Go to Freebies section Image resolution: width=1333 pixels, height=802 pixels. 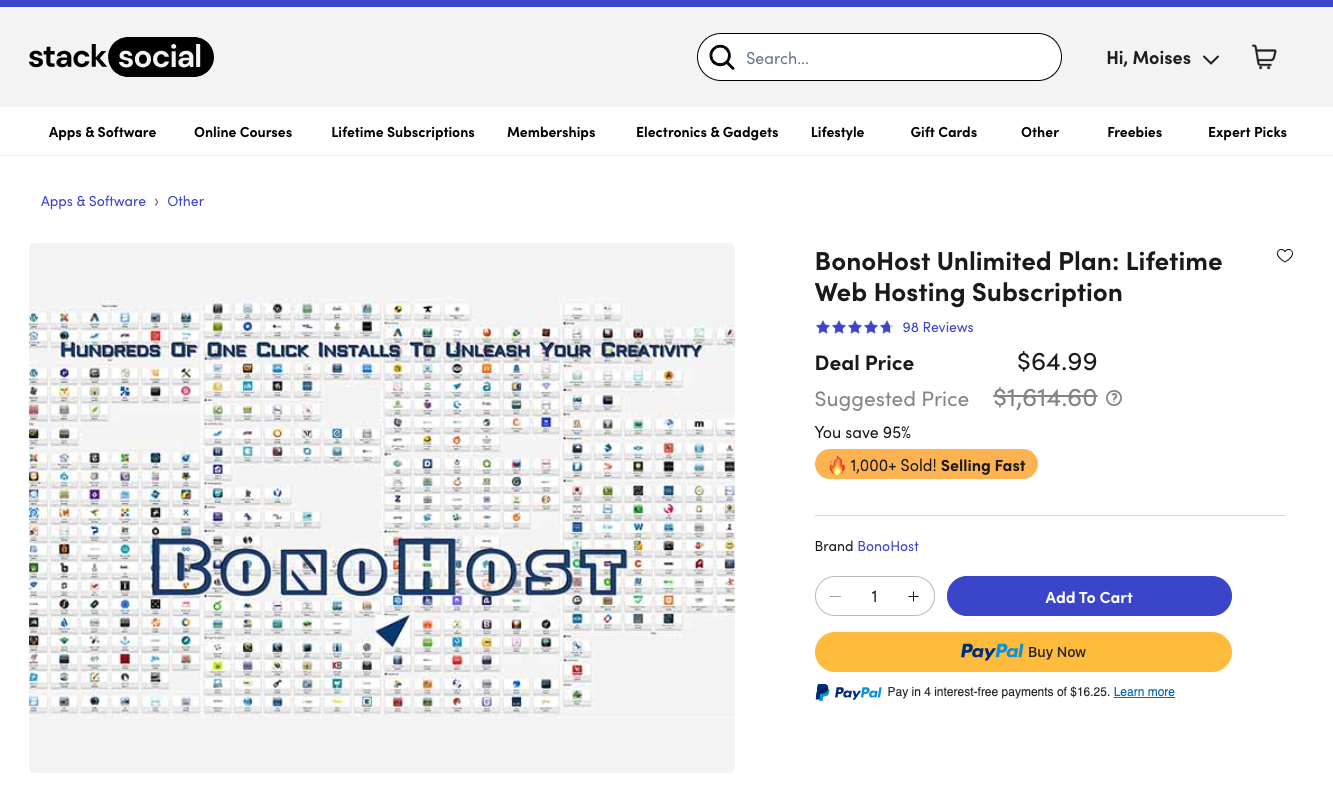point(1134,132)
